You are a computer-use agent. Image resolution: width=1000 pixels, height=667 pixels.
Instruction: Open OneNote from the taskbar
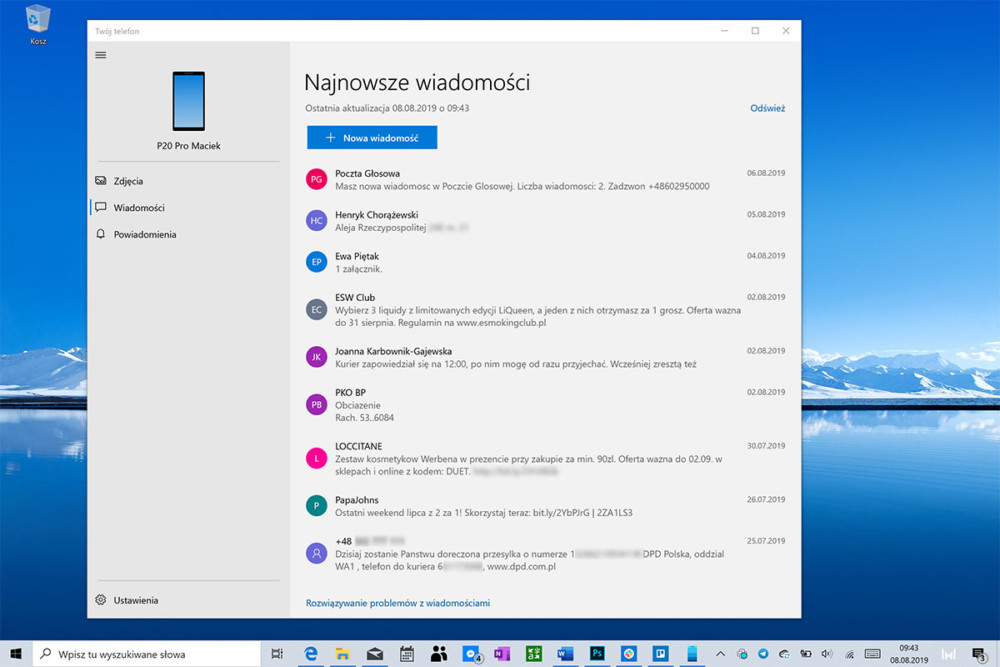(x=502, y=654)
